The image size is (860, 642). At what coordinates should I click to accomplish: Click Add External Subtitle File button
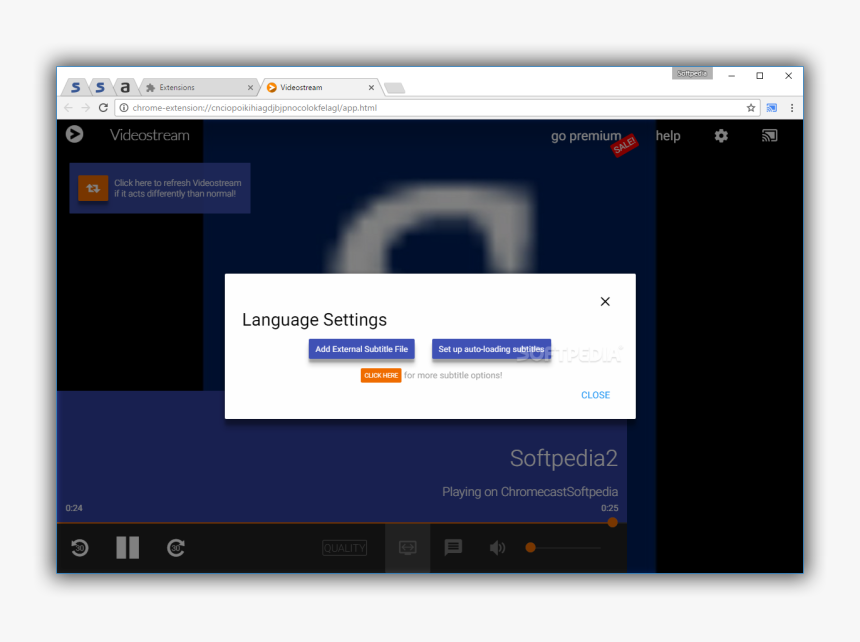[361, 349]
